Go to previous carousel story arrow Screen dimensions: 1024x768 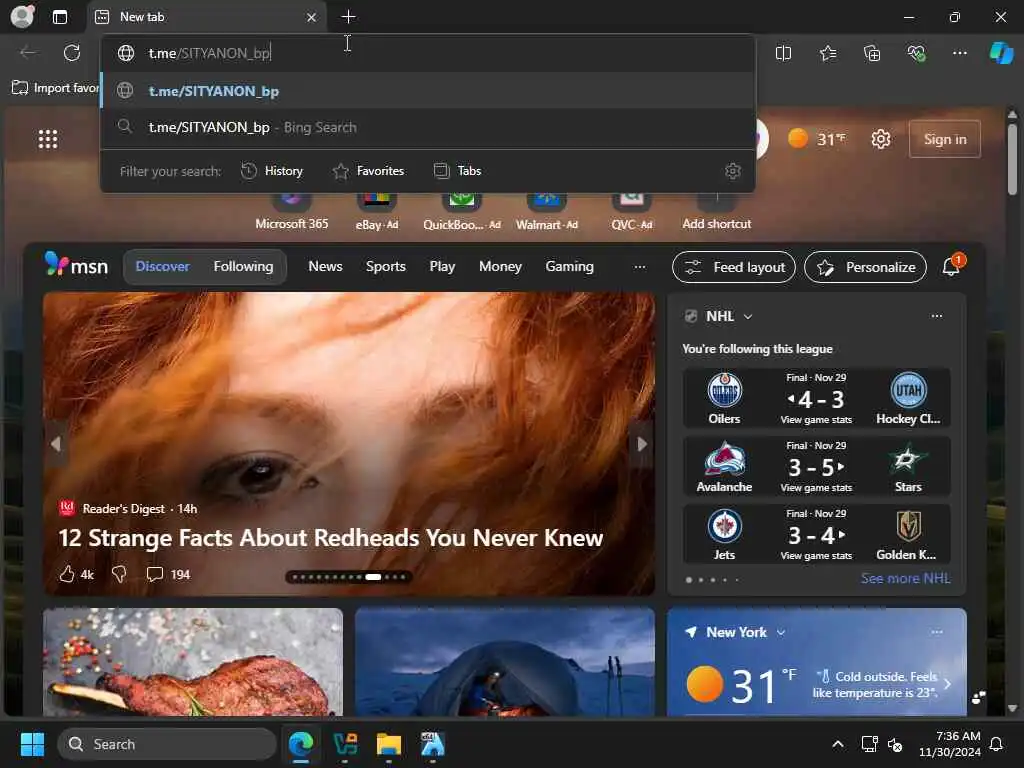coord(56,444)
